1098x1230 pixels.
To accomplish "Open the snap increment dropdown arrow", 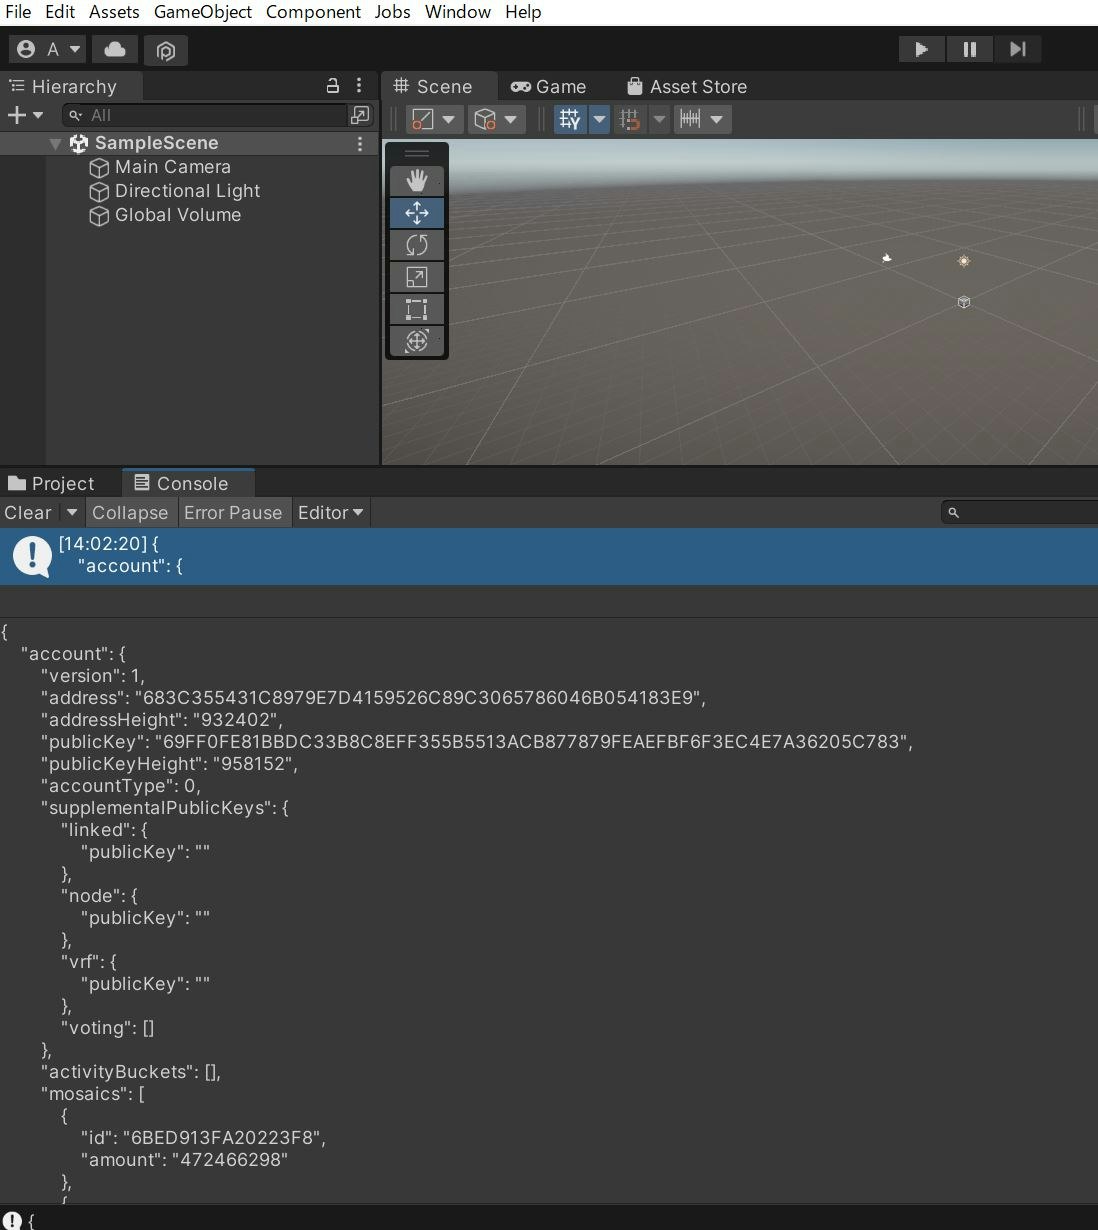I will [716, 119].
